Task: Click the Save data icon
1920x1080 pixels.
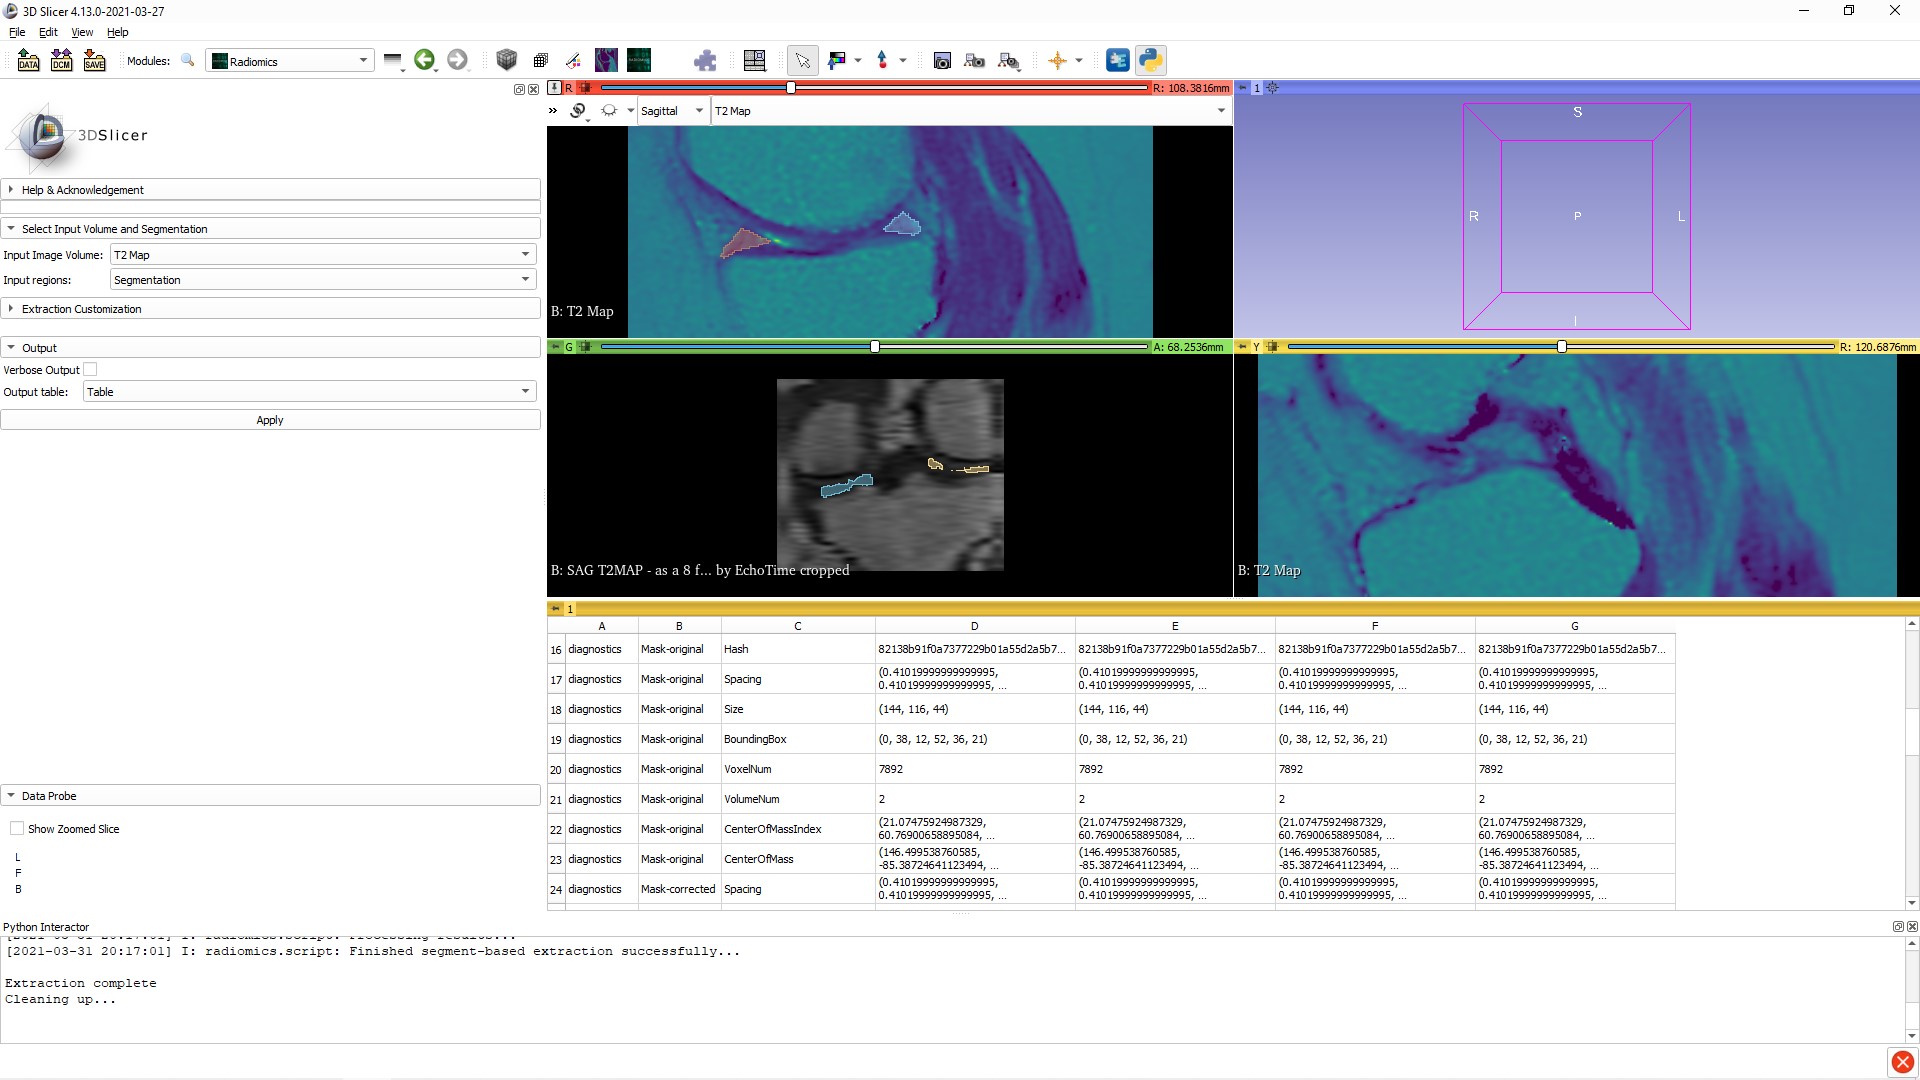Action: coord(95,60)
